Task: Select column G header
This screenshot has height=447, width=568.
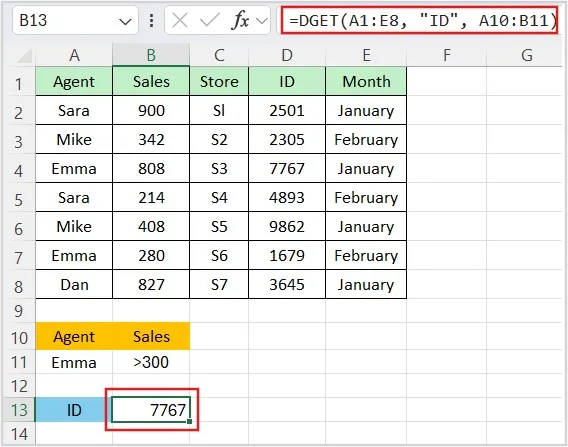Action: click(x=526, y=55)
